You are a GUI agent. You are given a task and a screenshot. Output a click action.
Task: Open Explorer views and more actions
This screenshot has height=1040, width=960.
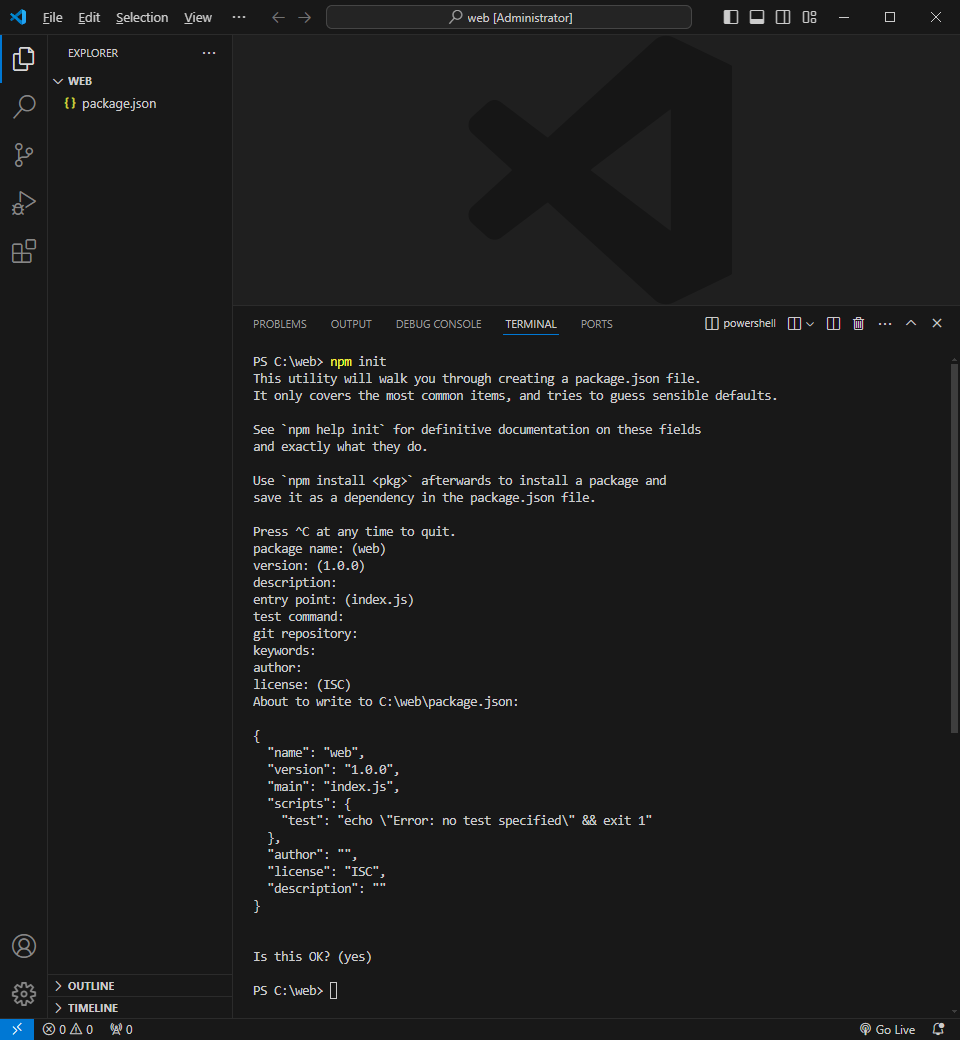click(209, 53)
